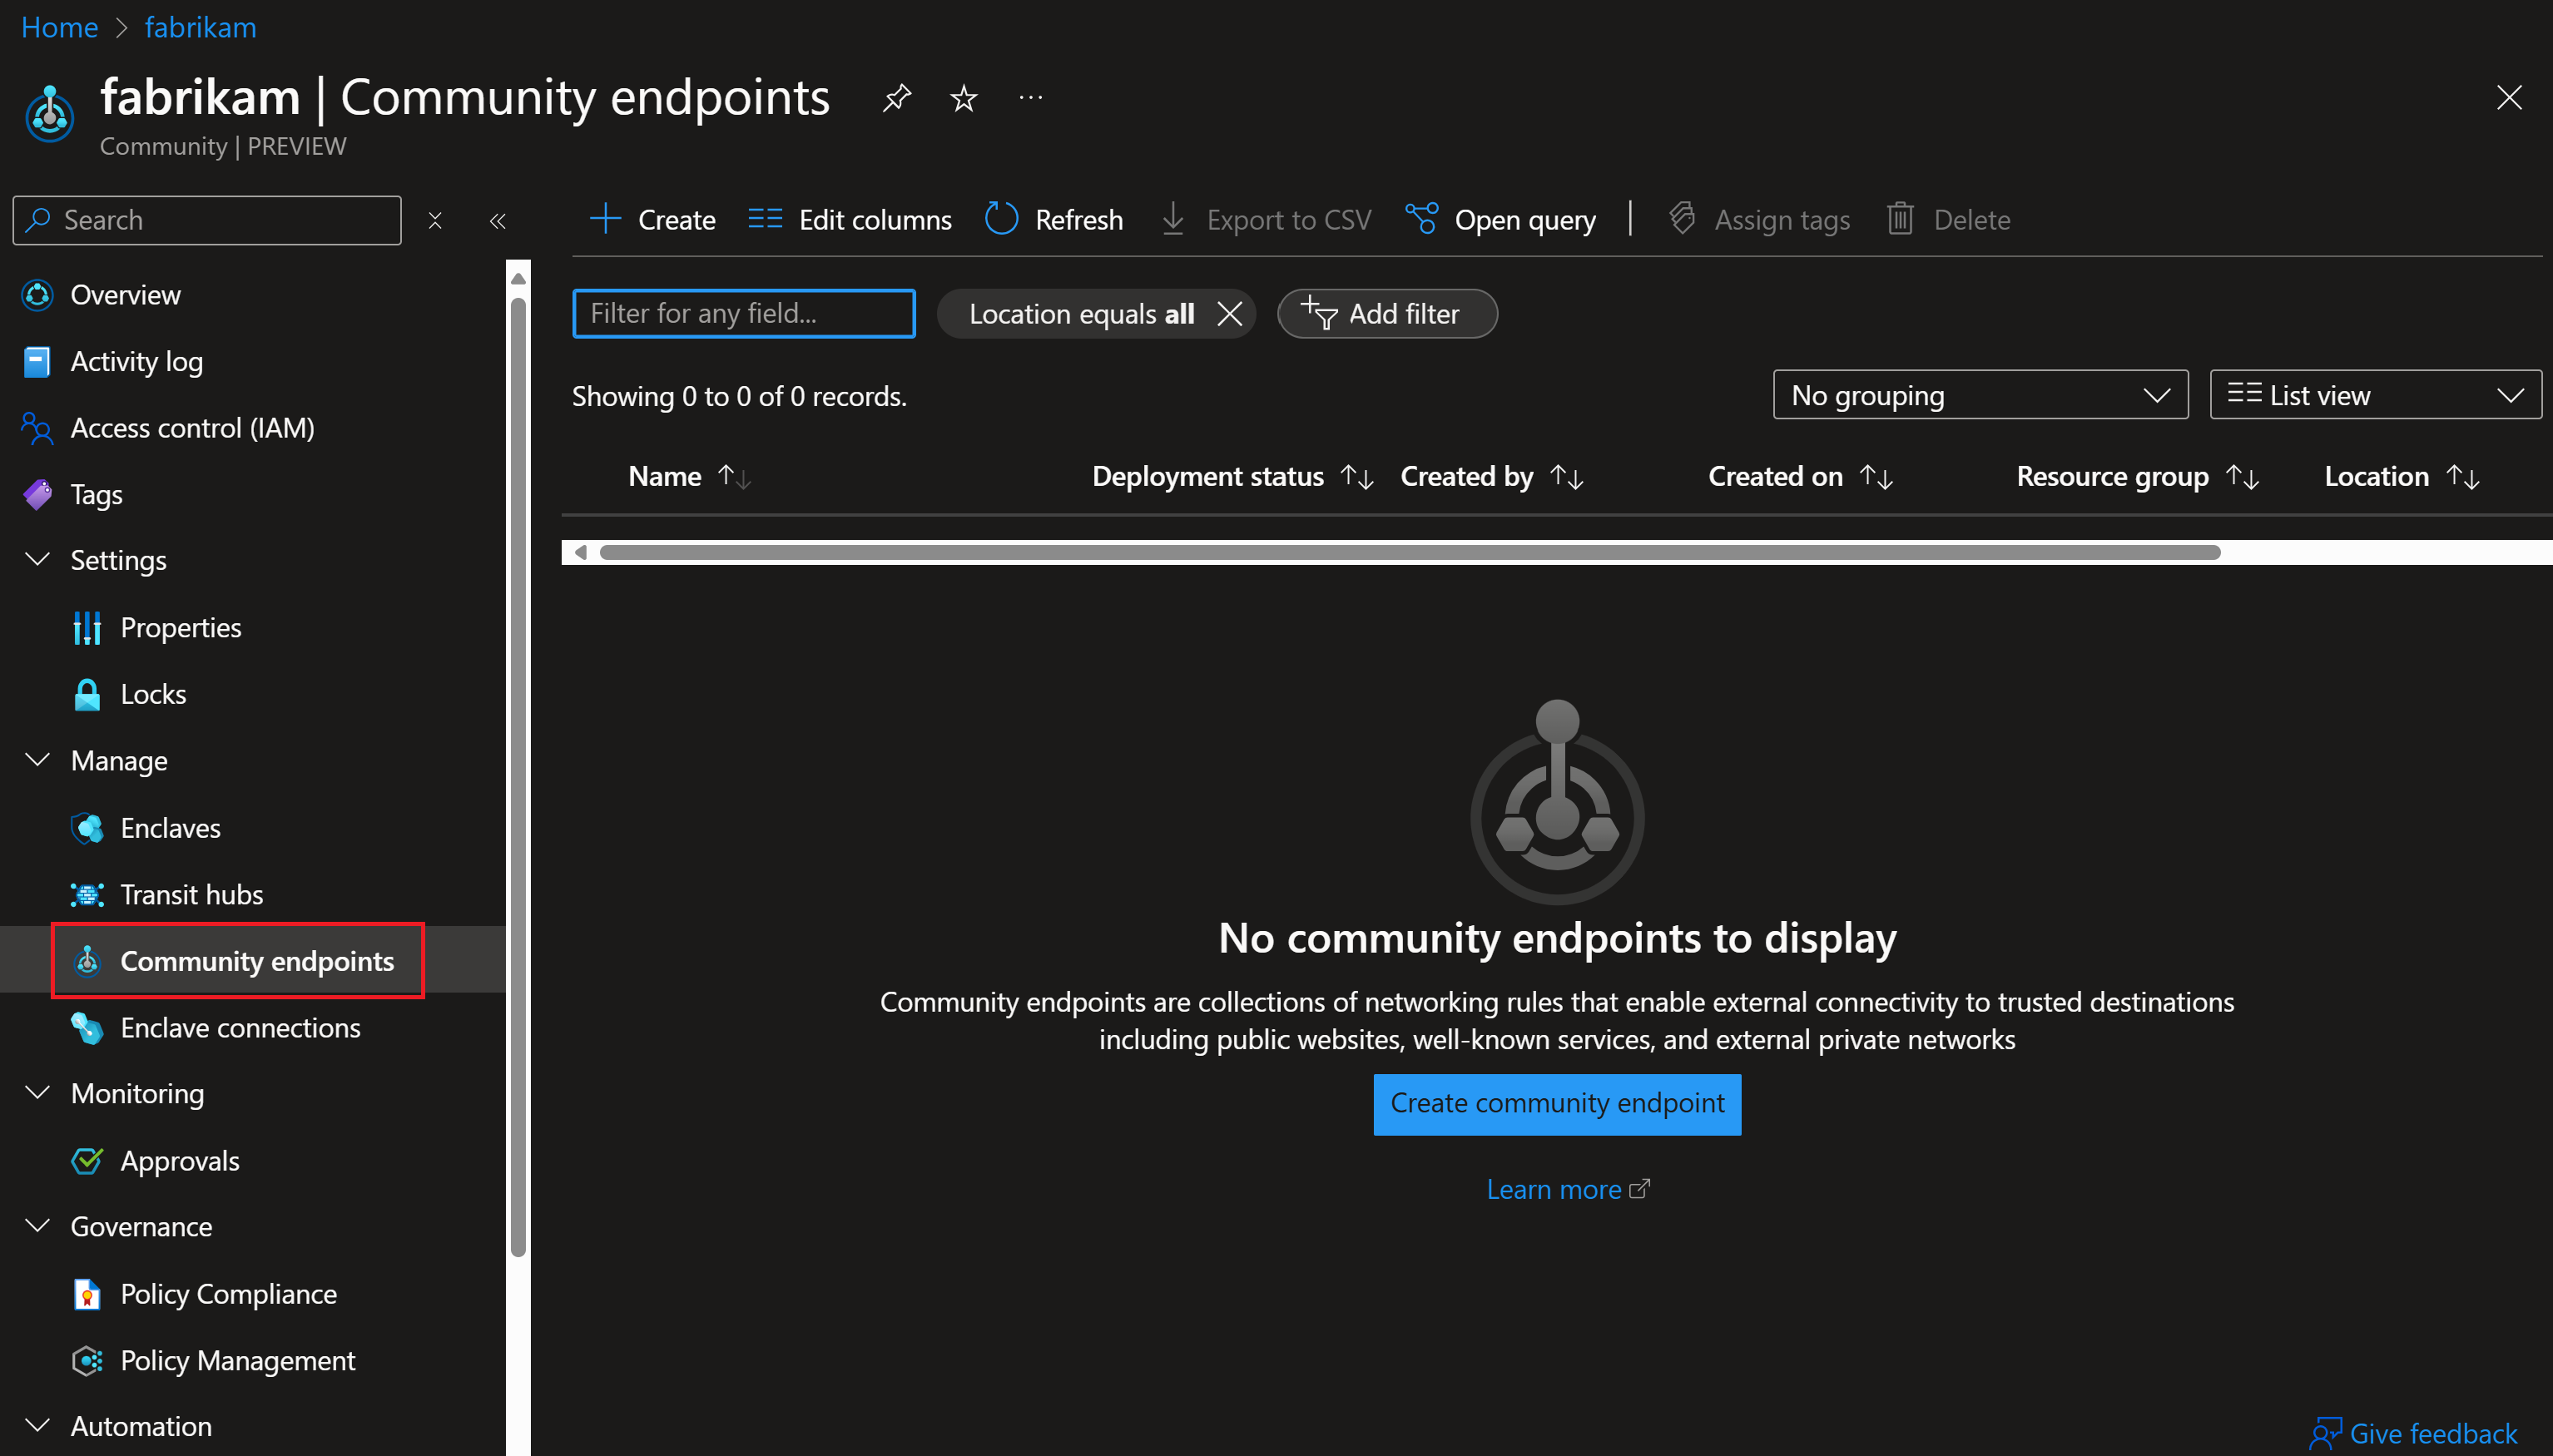
Task: Sort by Deployment status column
Action: point(1232,477)
